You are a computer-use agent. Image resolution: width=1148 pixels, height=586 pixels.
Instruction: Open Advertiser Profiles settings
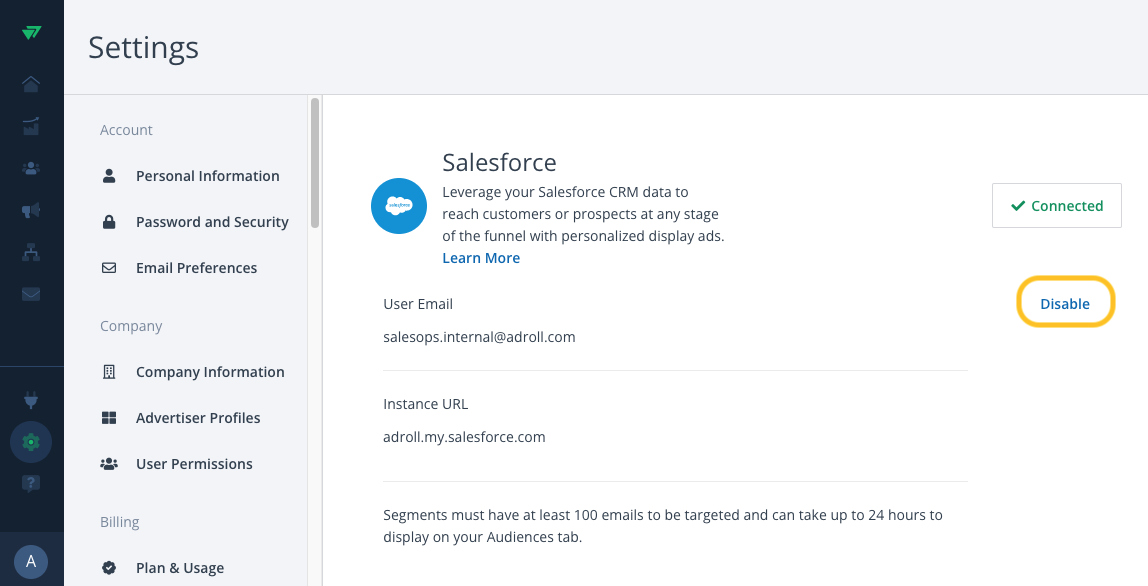198,418
